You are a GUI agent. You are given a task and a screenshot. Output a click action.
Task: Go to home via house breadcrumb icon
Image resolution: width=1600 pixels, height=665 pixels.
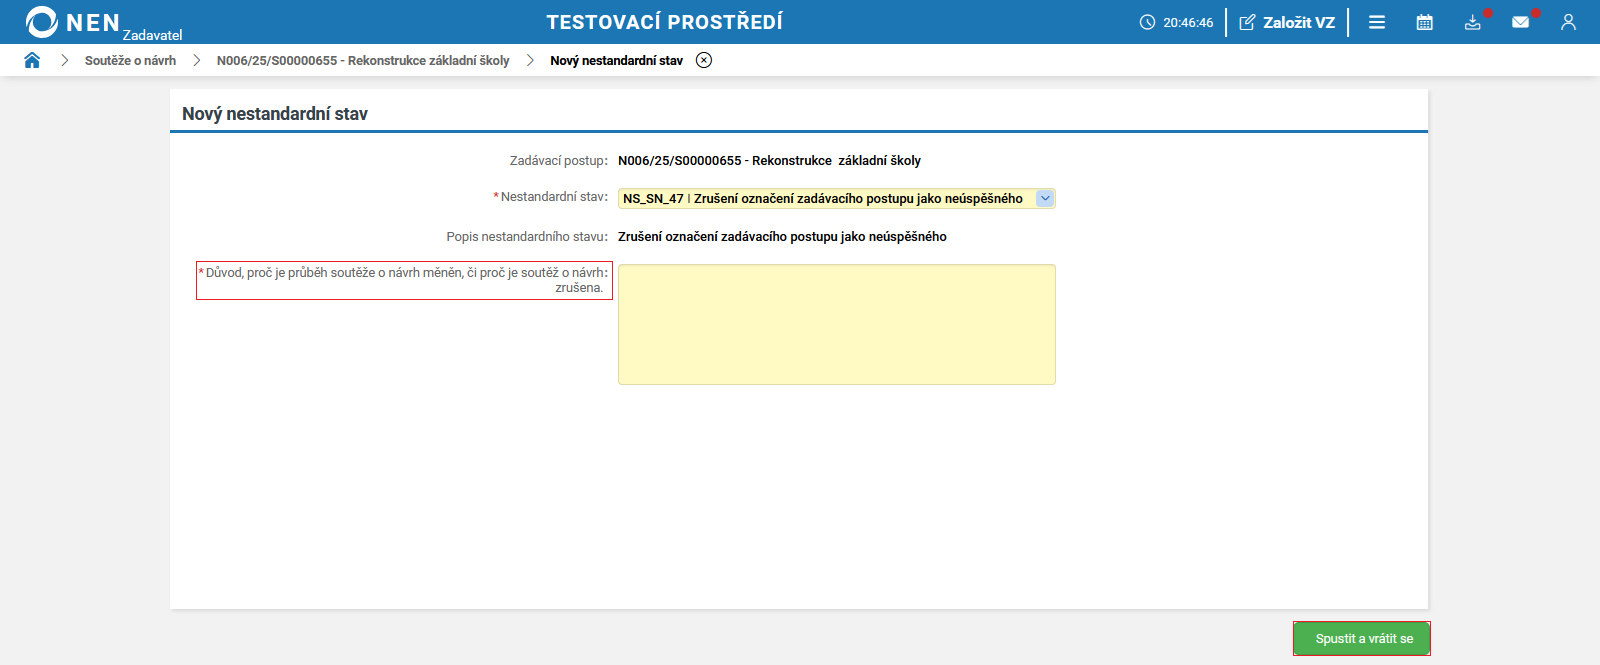[x=32, y=60]
